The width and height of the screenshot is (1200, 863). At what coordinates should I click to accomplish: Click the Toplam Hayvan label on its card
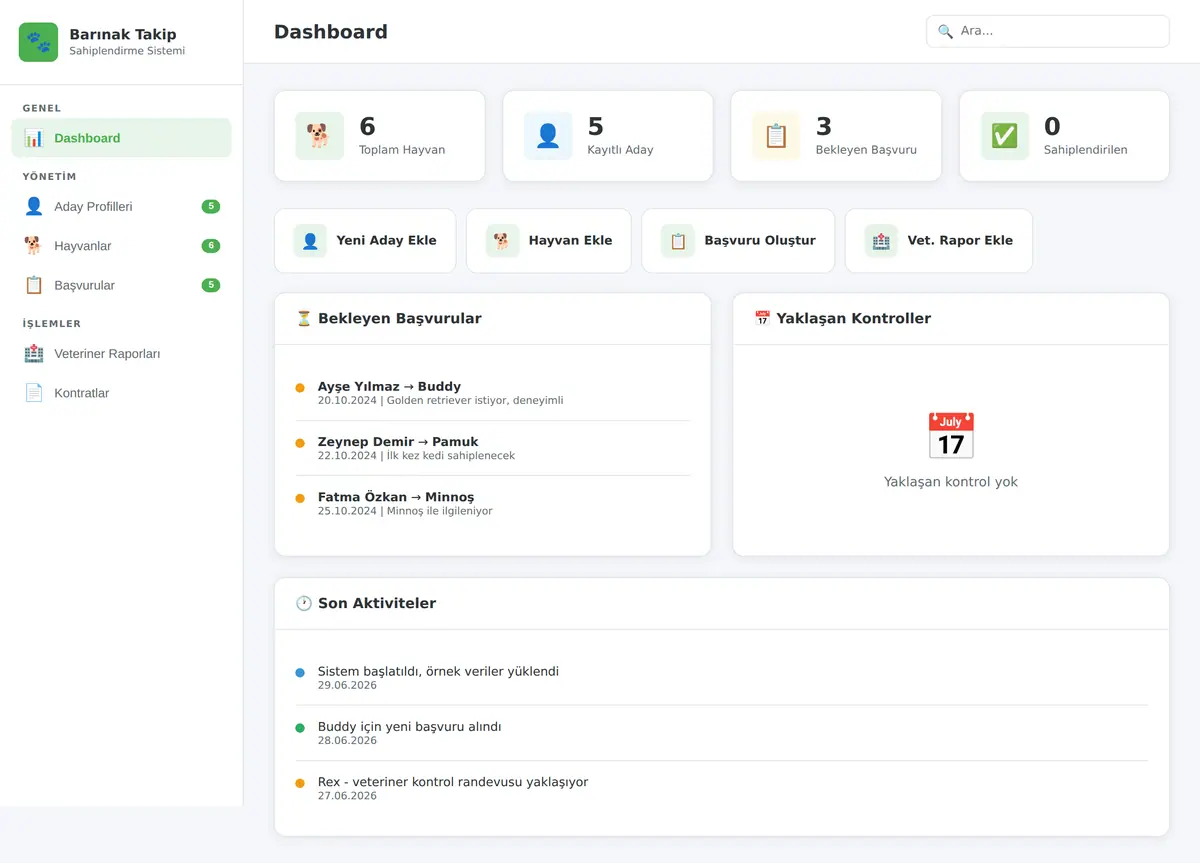pyautogui.click(x=402, y=150)
